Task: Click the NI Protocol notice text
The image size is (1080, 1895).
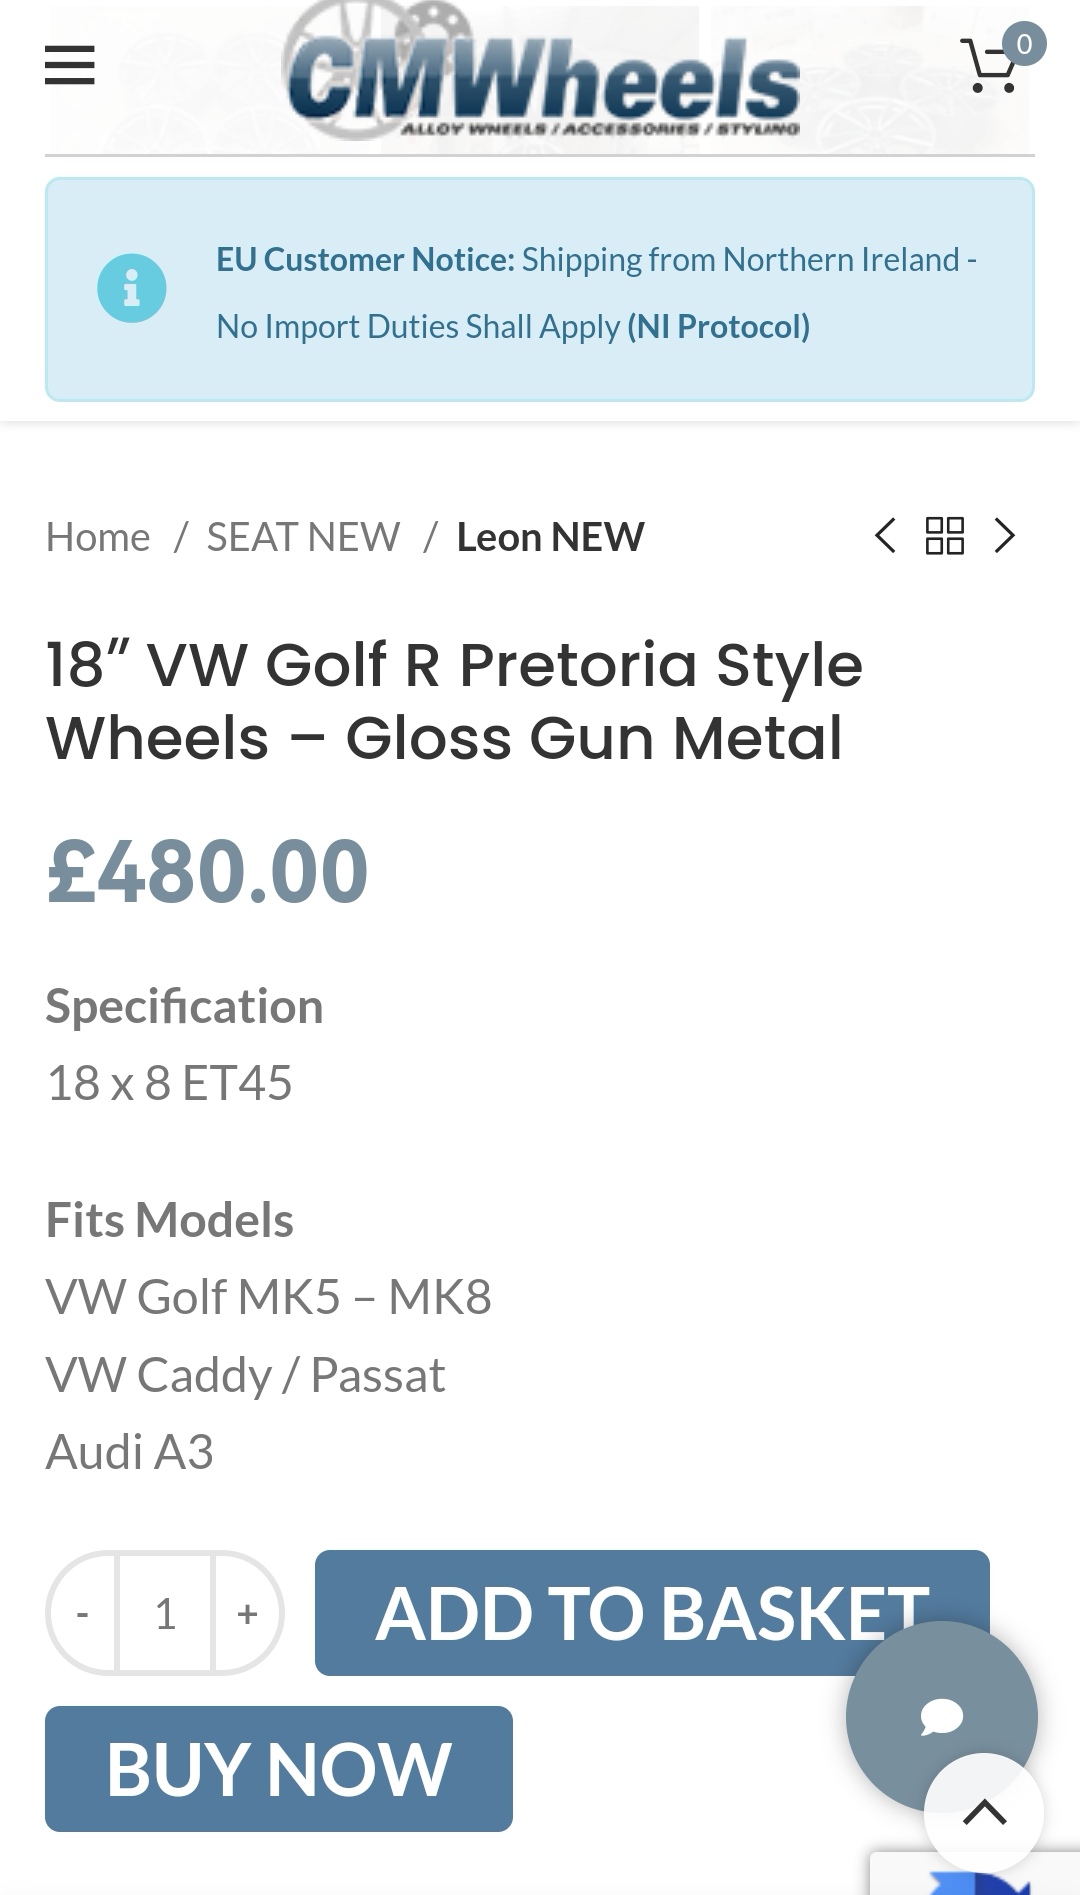Action: 718,326
